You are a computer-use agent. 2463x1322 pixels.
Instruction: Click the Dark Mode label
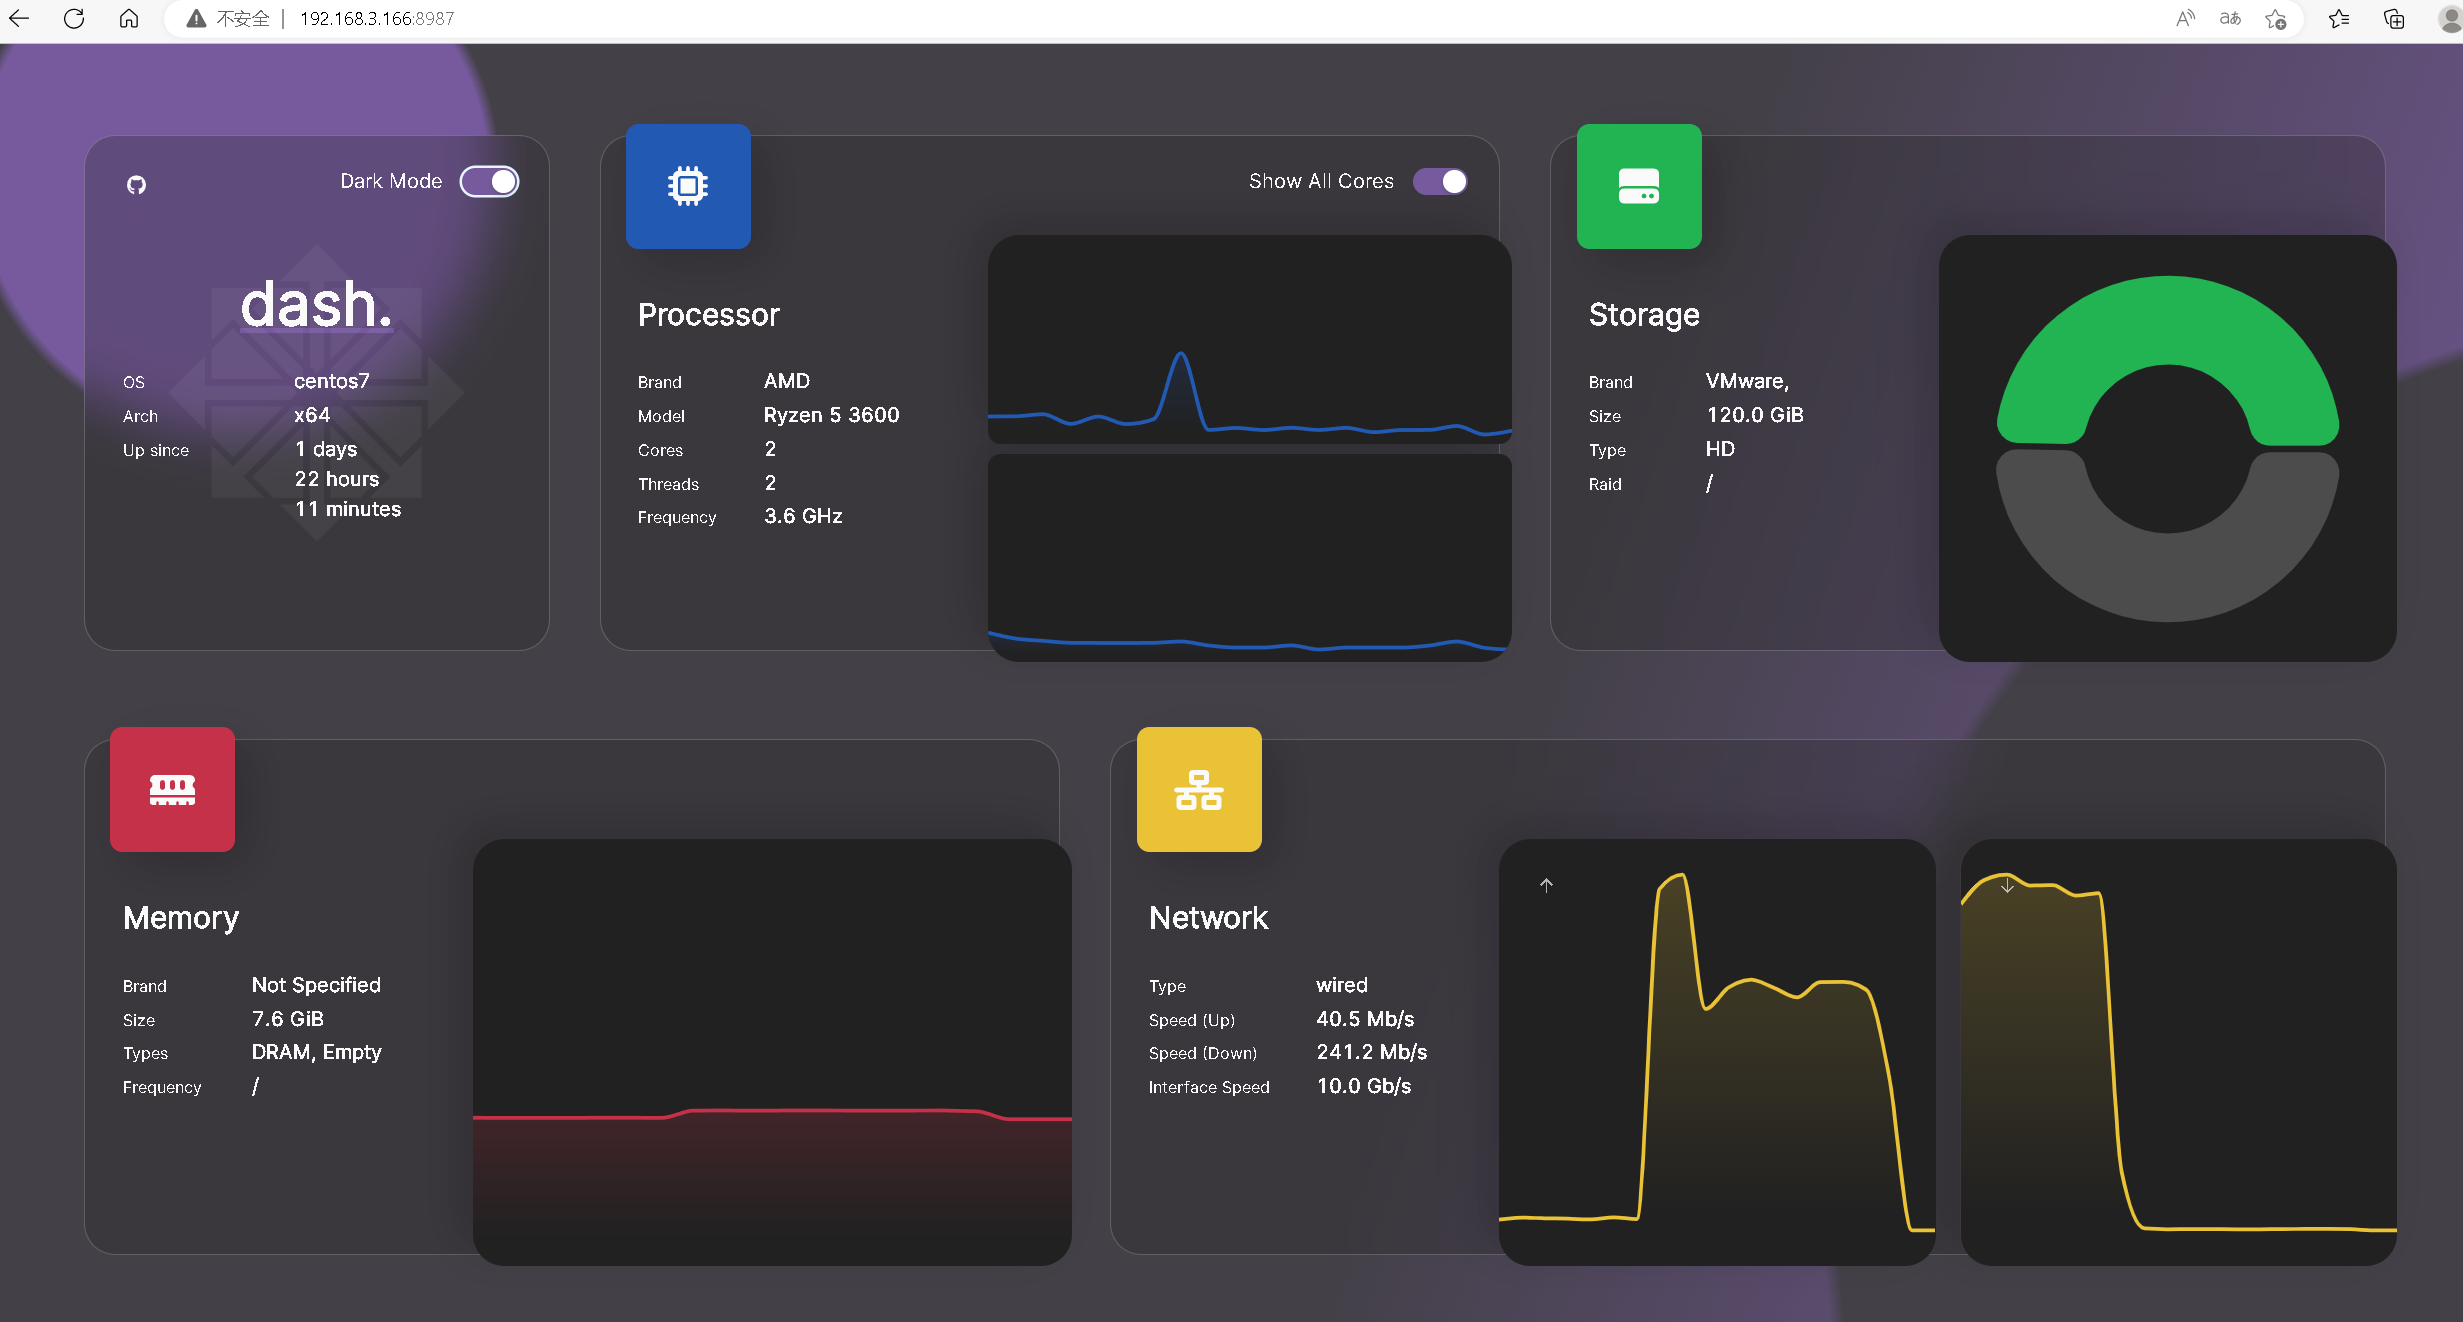click(391, 181)
